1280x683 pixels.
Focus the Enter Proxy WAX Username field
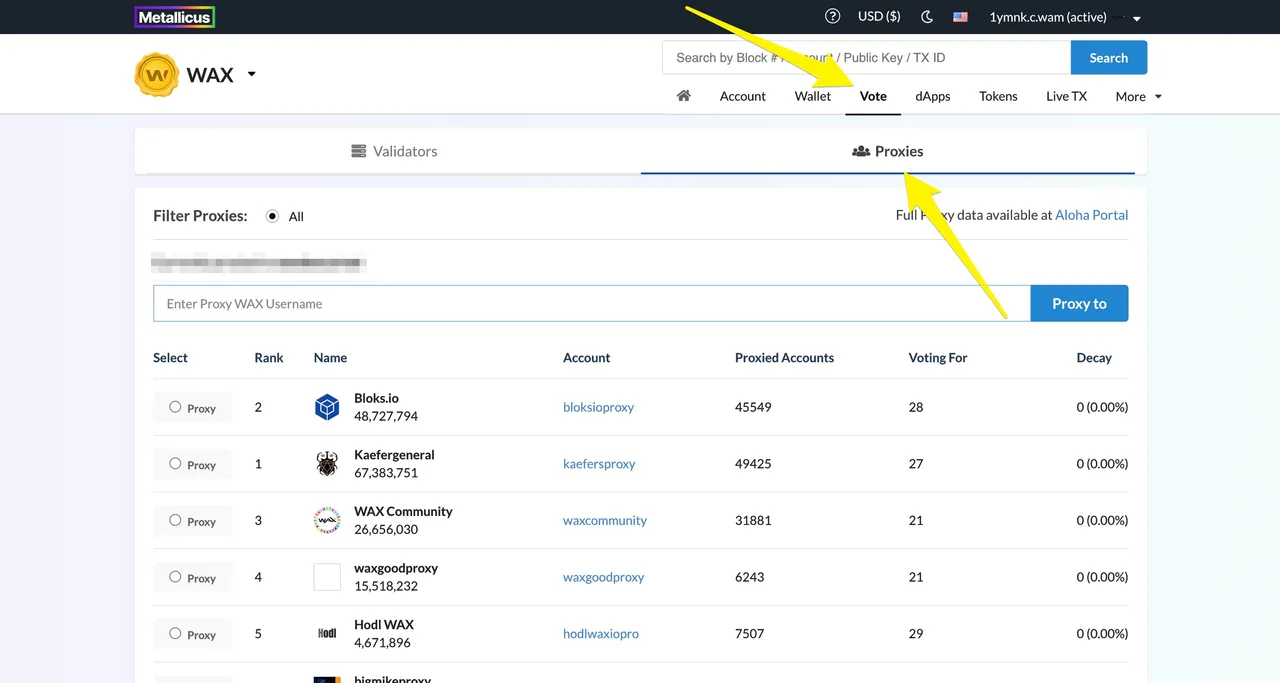pos(592,303)
